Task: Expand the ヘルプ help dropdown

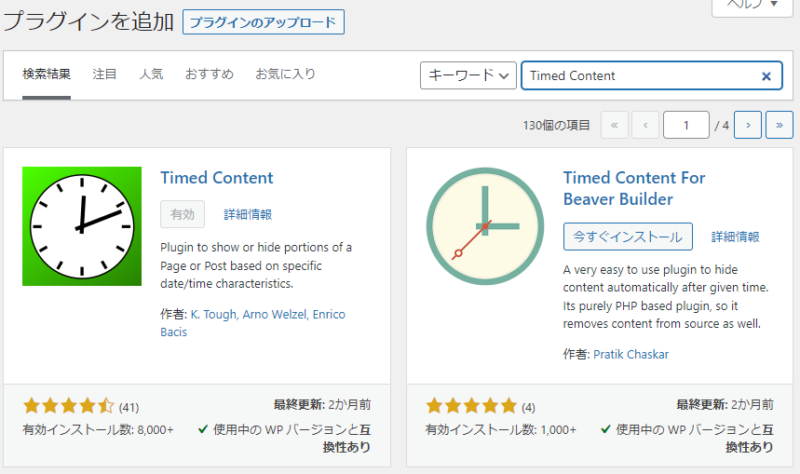Action: tap(750, 5)
